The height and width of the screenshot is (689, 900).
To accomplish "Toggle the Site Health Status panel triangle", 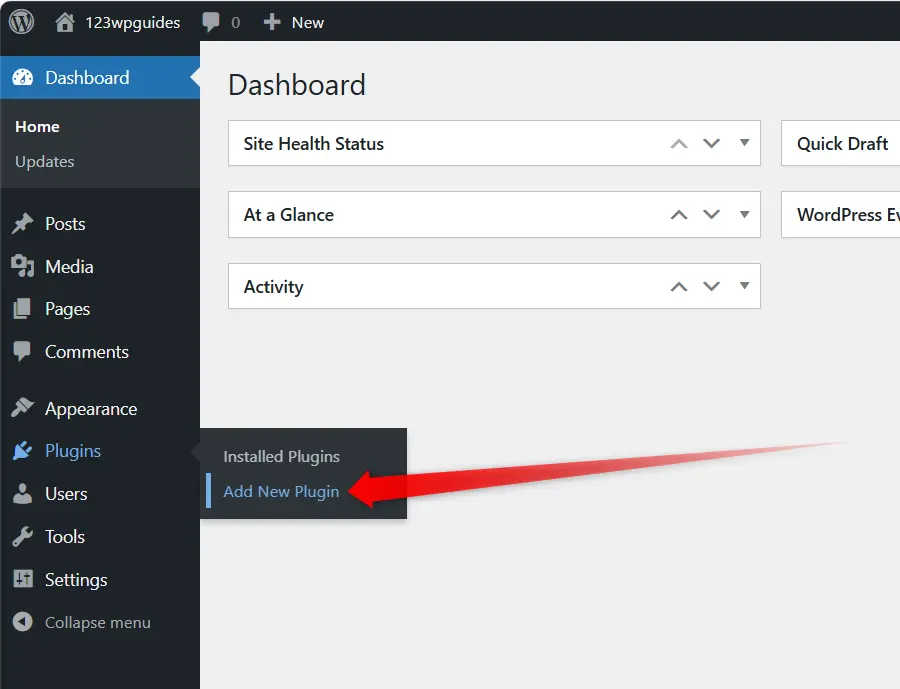I will tap(744, 143).
